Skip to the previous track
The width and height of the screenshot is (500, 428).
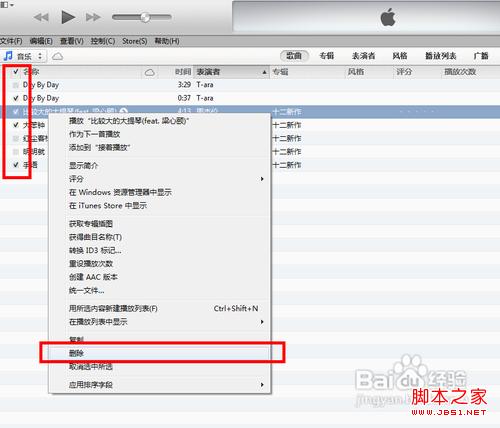[41, 17]
